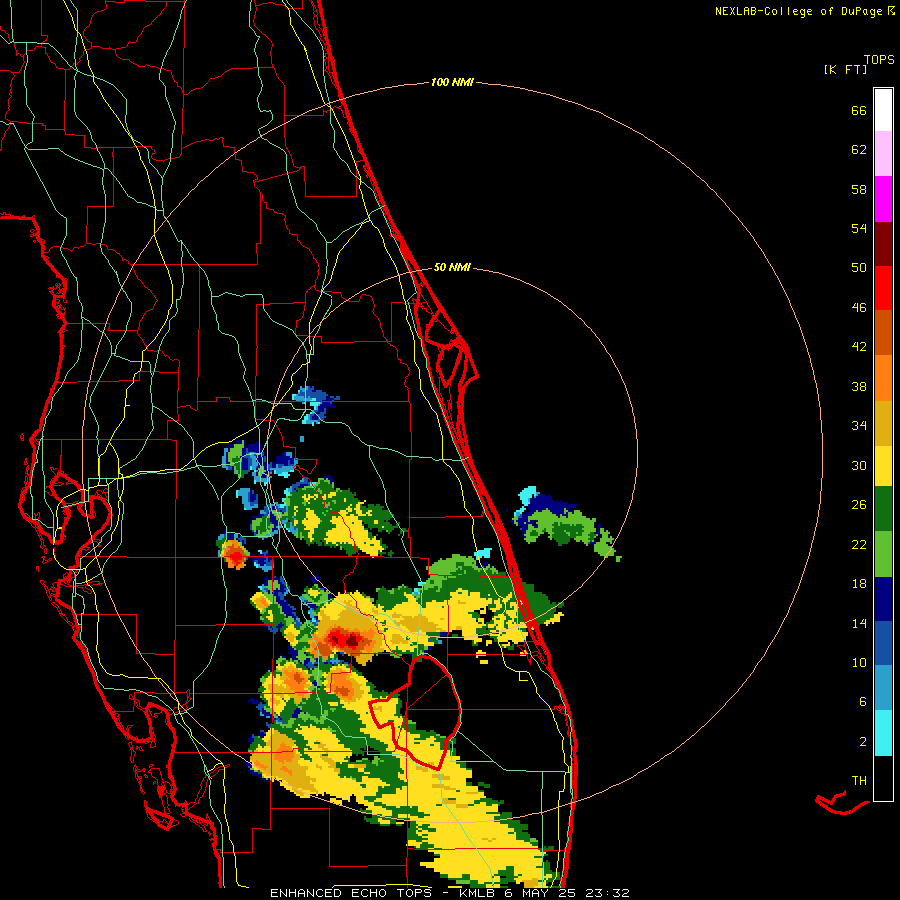
Task: Select the cyan 2 kft swatch
Action: [883, 733]
